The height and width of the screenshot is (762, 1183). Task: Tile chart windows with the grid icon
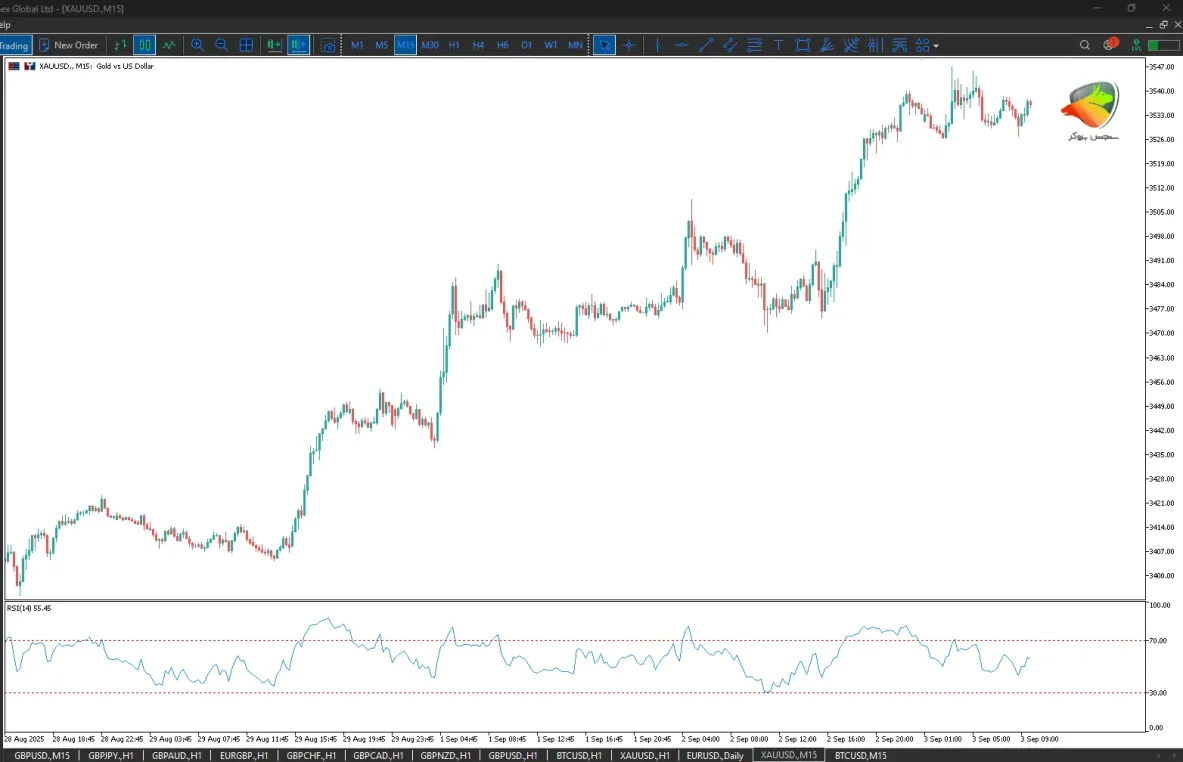246,45
